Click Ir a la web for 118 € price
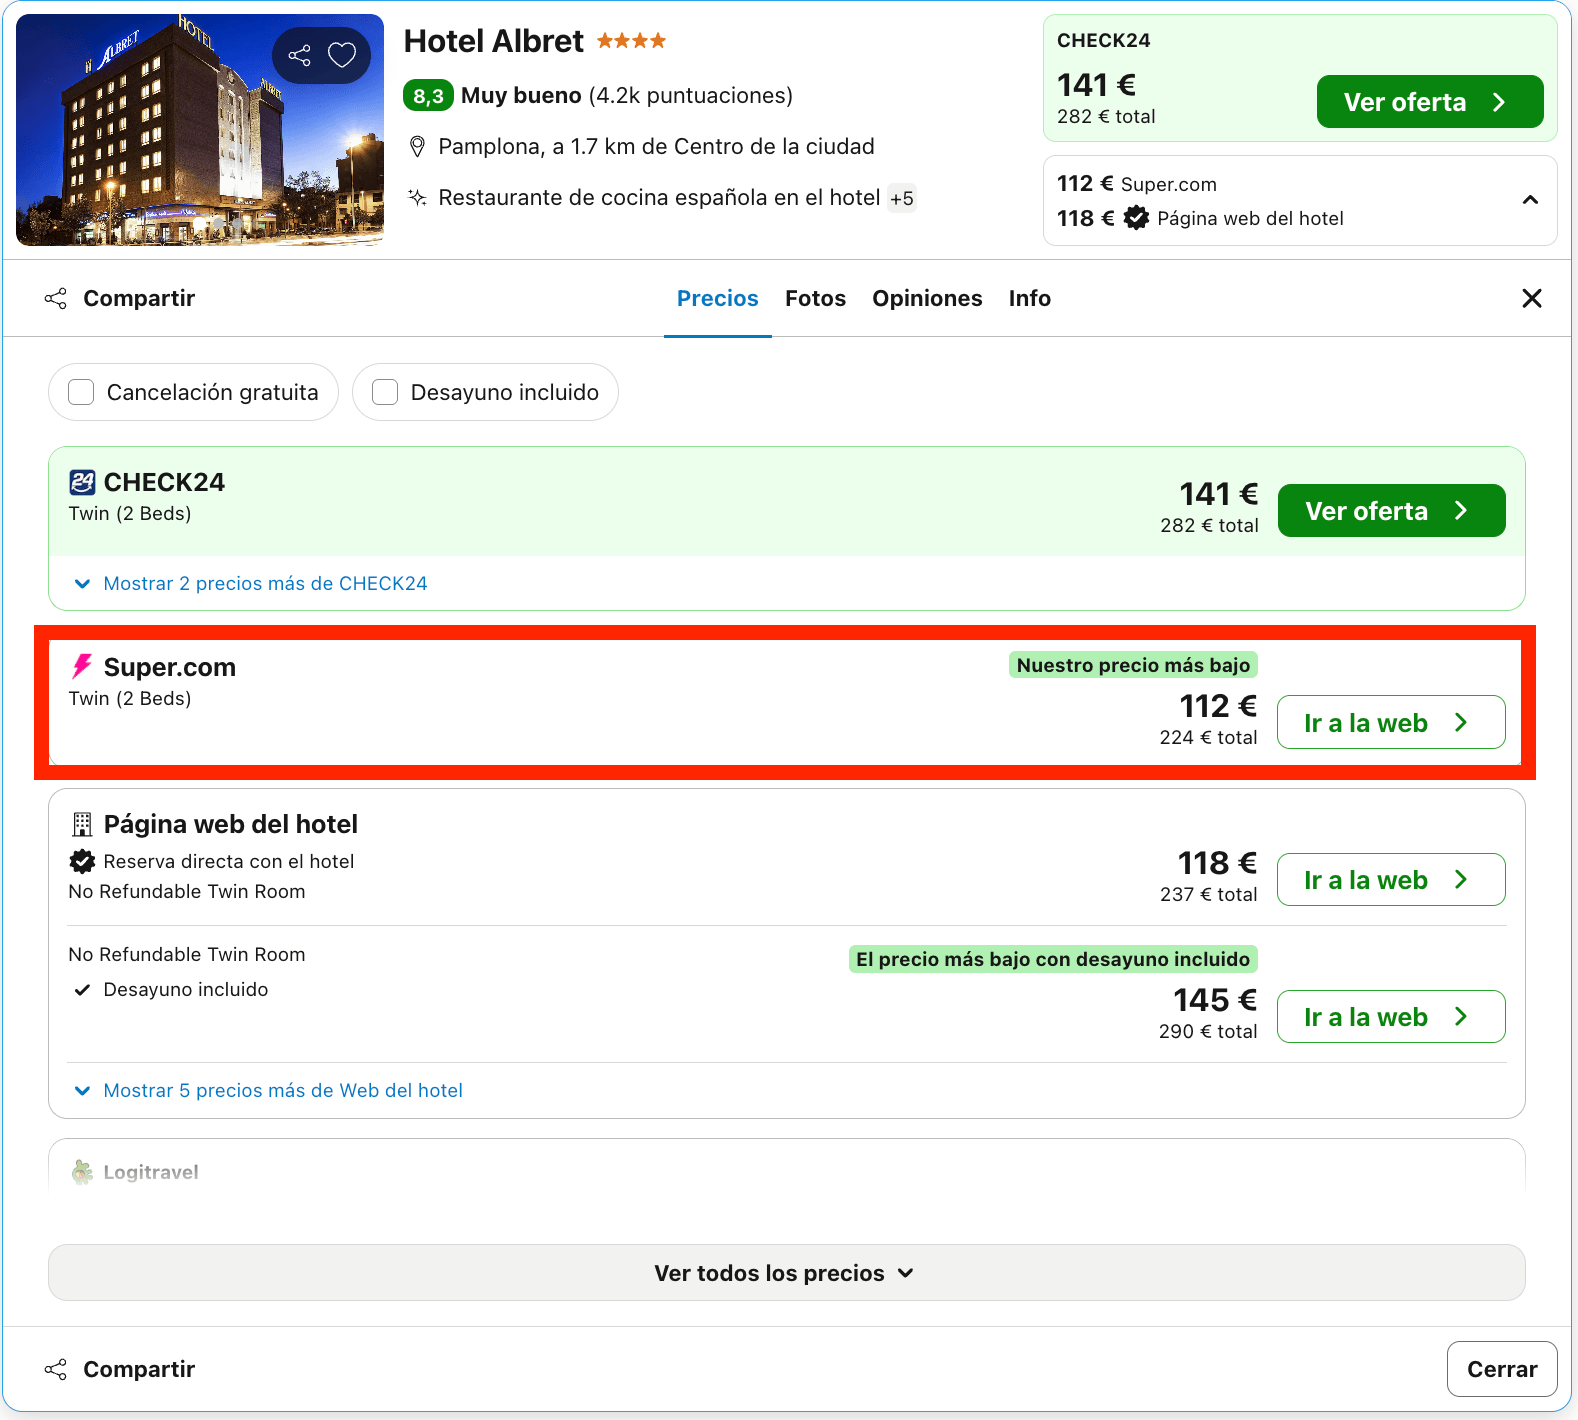Screen dimensions: 1578x1420 [x=1391, y=879]
